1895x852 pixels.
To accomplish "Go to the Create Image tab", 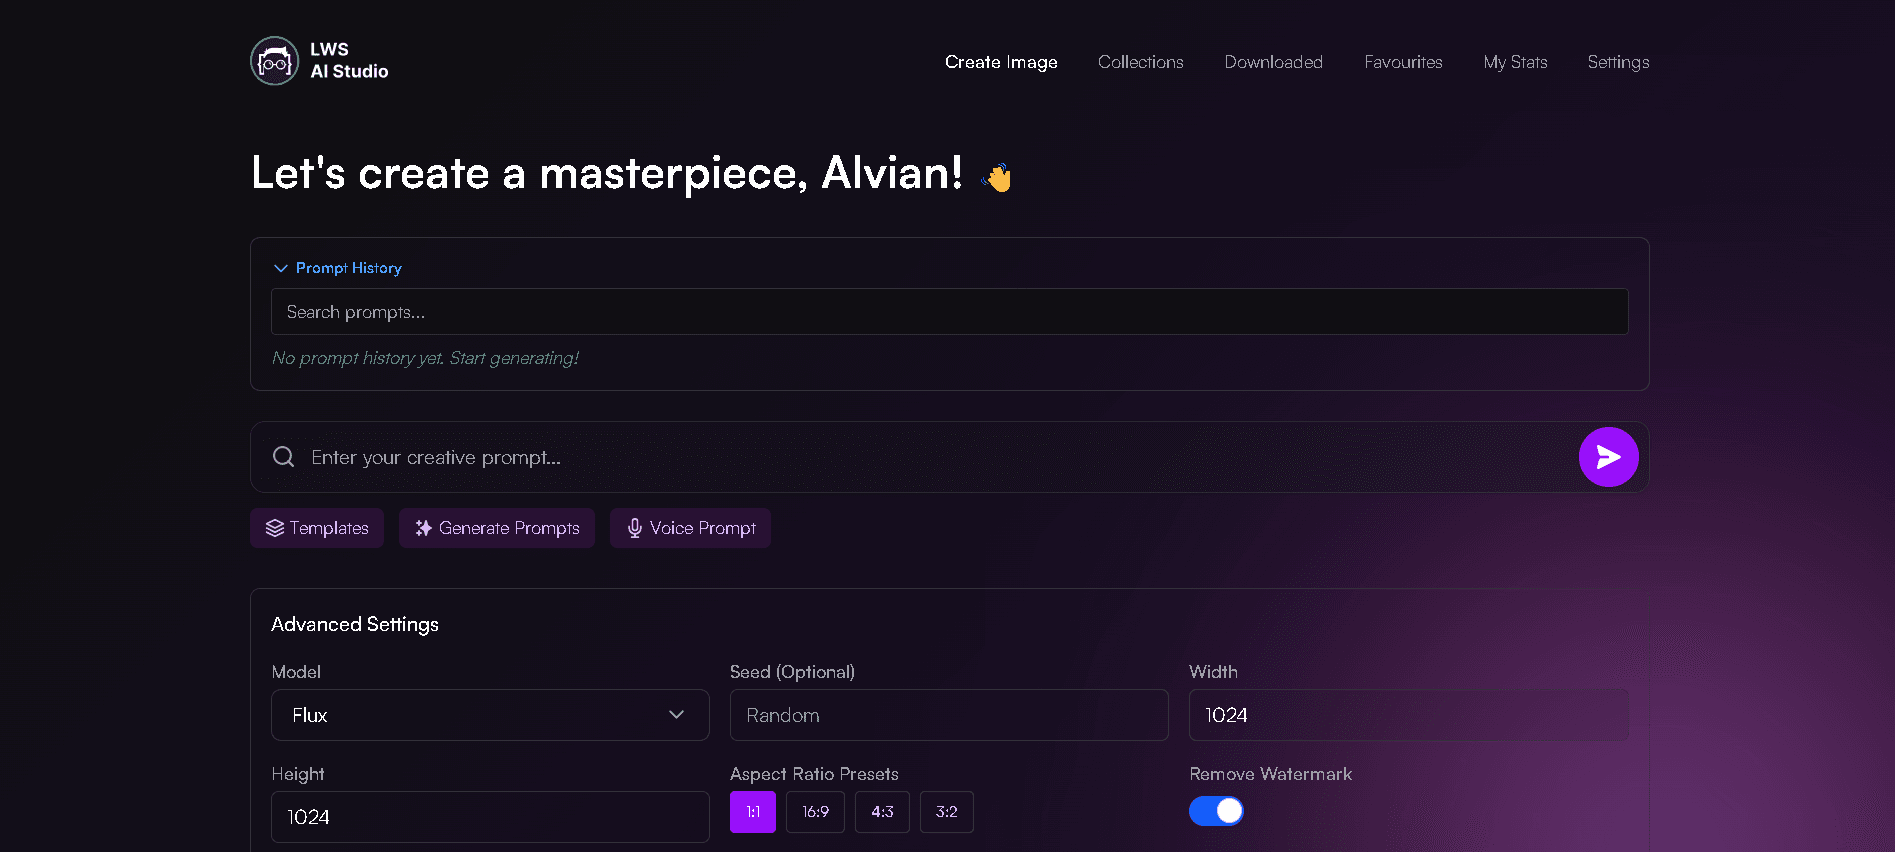I will click(1001, 62).
